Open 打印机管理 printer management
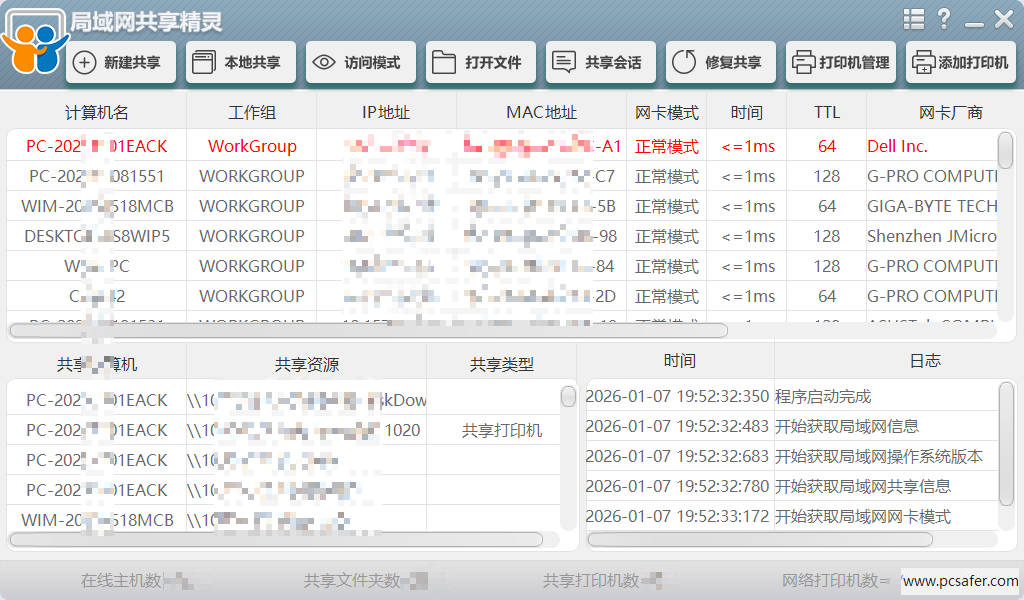This screenshot has height=600, width=1024. click(840, 62)
